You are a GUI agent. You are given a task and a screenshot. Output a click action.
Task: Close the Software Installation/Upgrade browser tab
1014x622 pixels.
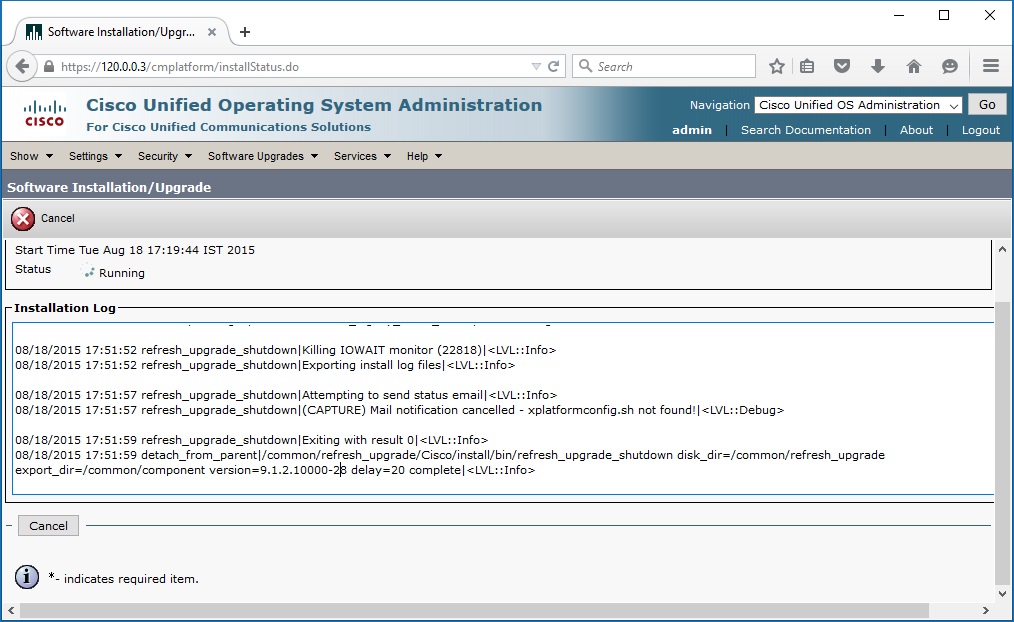pyautogui.click(x=211, y=32)
